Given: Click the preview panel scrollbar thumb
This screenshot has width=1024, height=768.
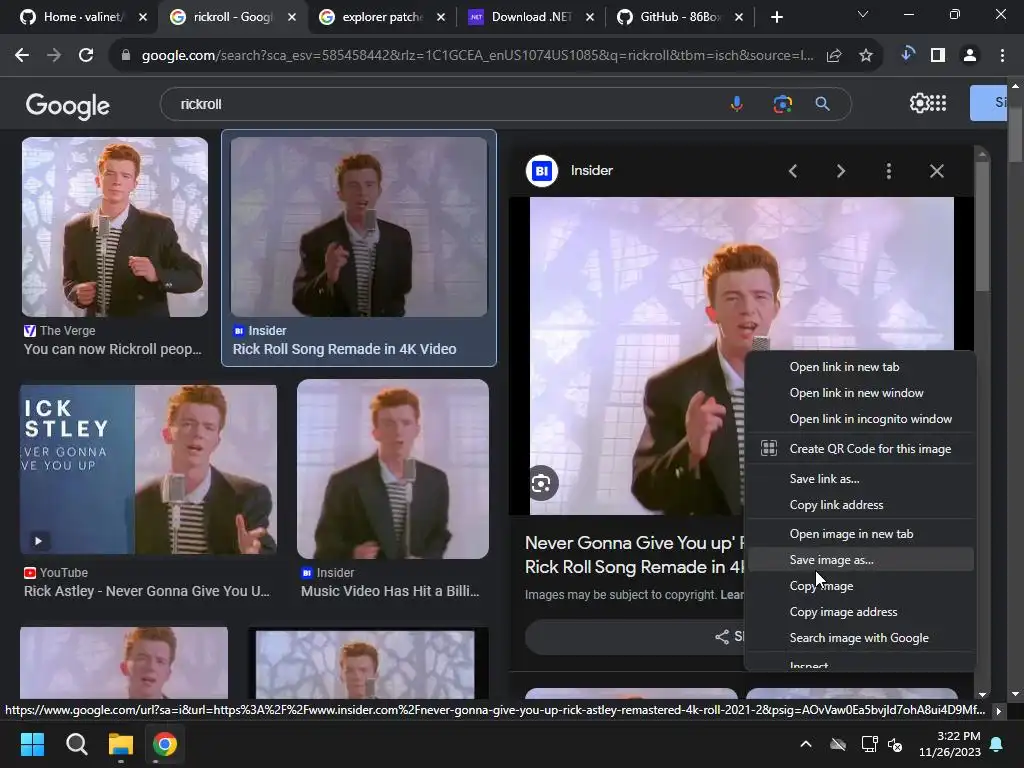Looking at the screenshot, I should (982, 225).
